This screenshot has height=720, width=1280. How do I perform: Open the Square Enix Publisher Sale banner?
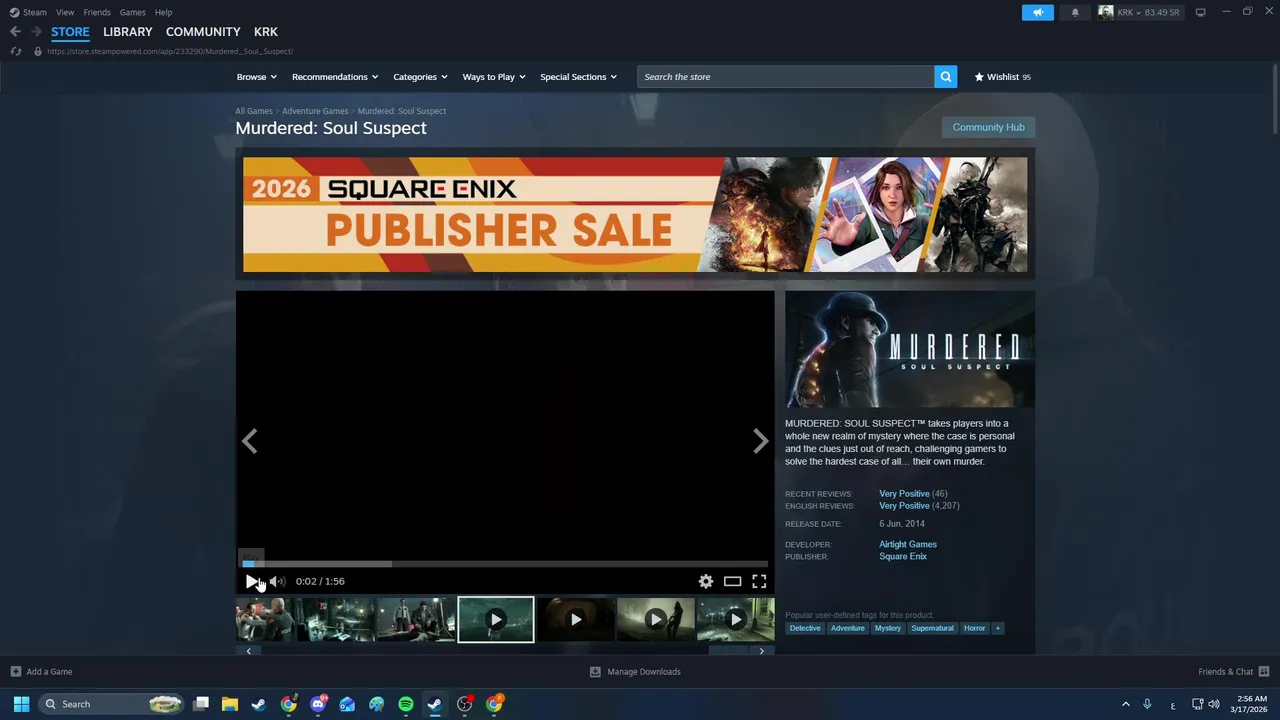[635, 214]
